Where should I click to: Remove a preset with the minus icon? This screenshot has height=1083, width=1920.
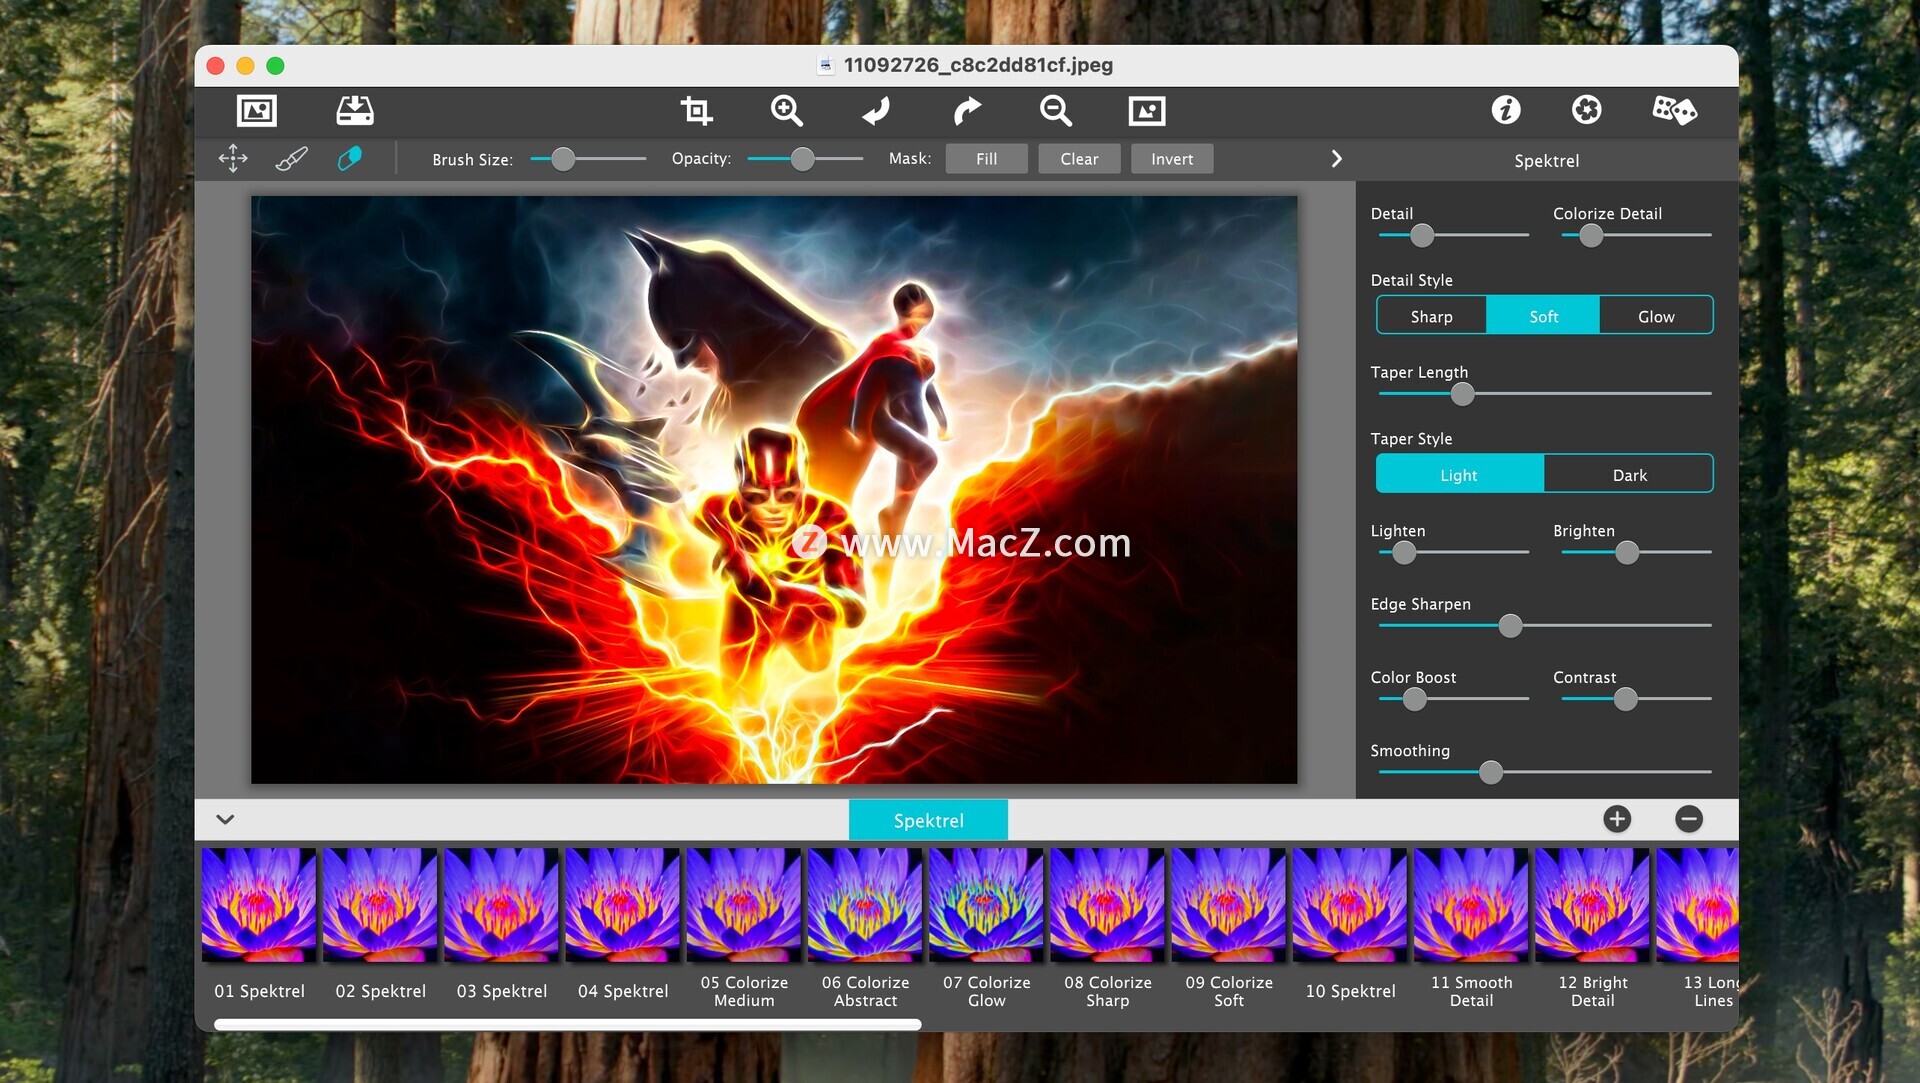coord(1689,819)
